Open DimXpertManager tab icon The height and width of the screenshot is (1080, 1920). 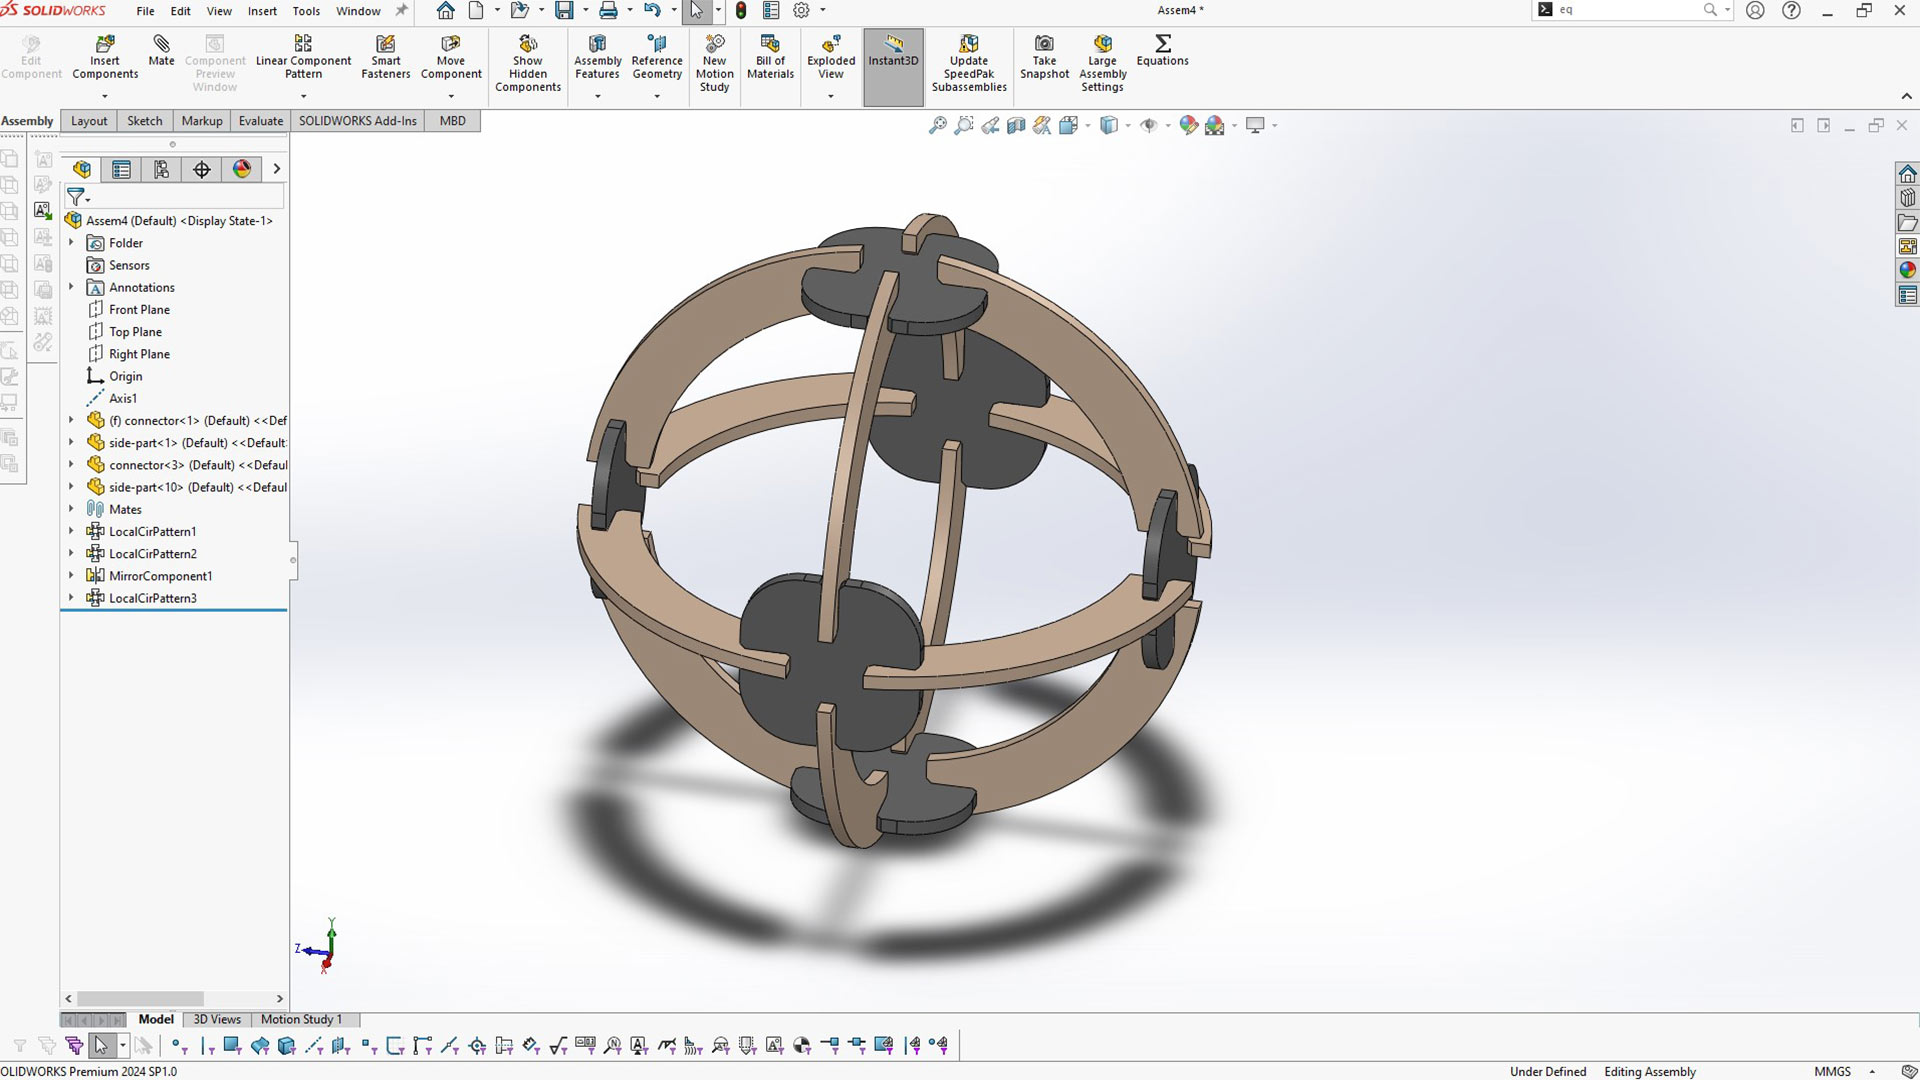202,169
